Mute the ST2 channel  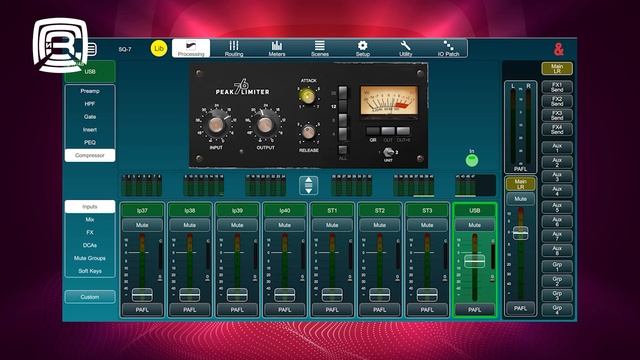[379, 225]
